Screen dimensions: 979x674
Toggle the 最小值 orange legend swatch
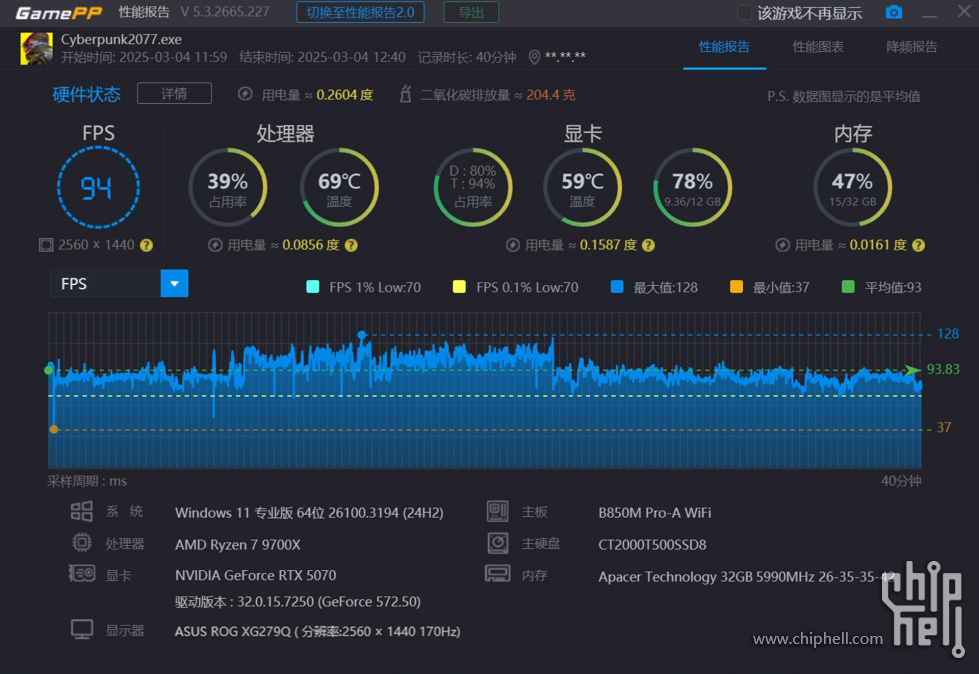(x=736, y=287)
